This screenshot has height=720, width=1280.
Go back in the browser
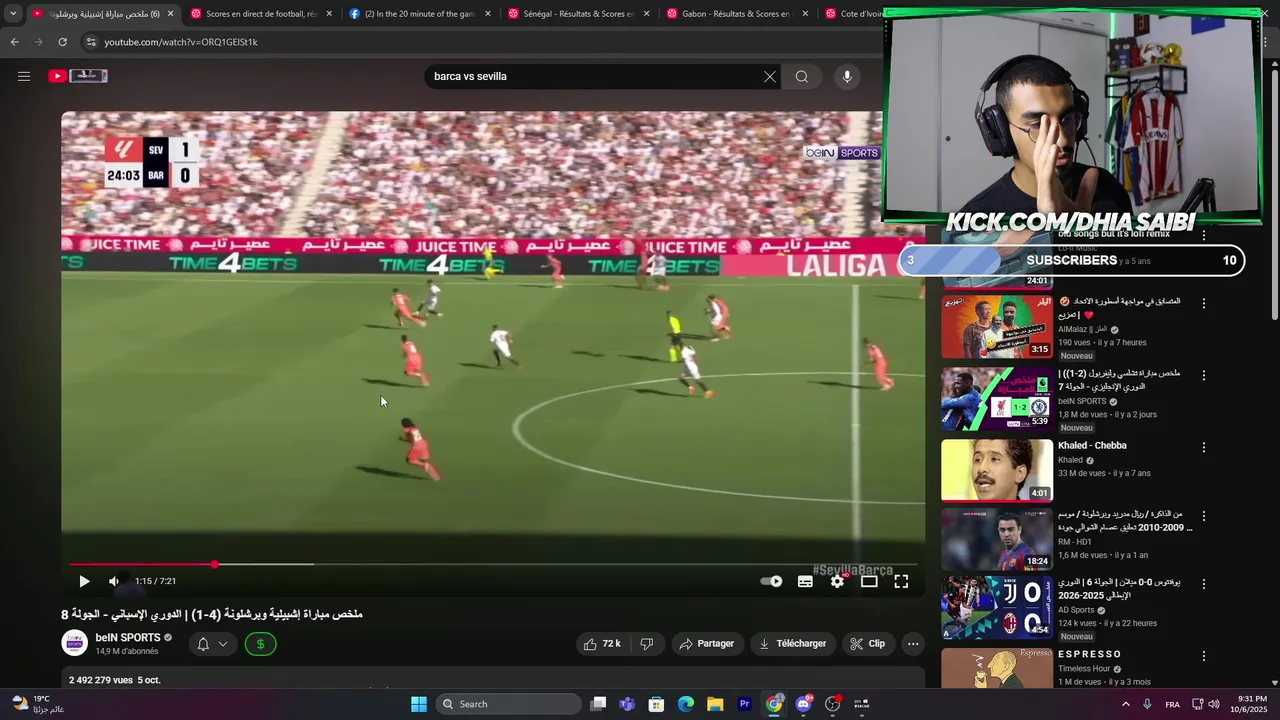[x=14, y=42]
